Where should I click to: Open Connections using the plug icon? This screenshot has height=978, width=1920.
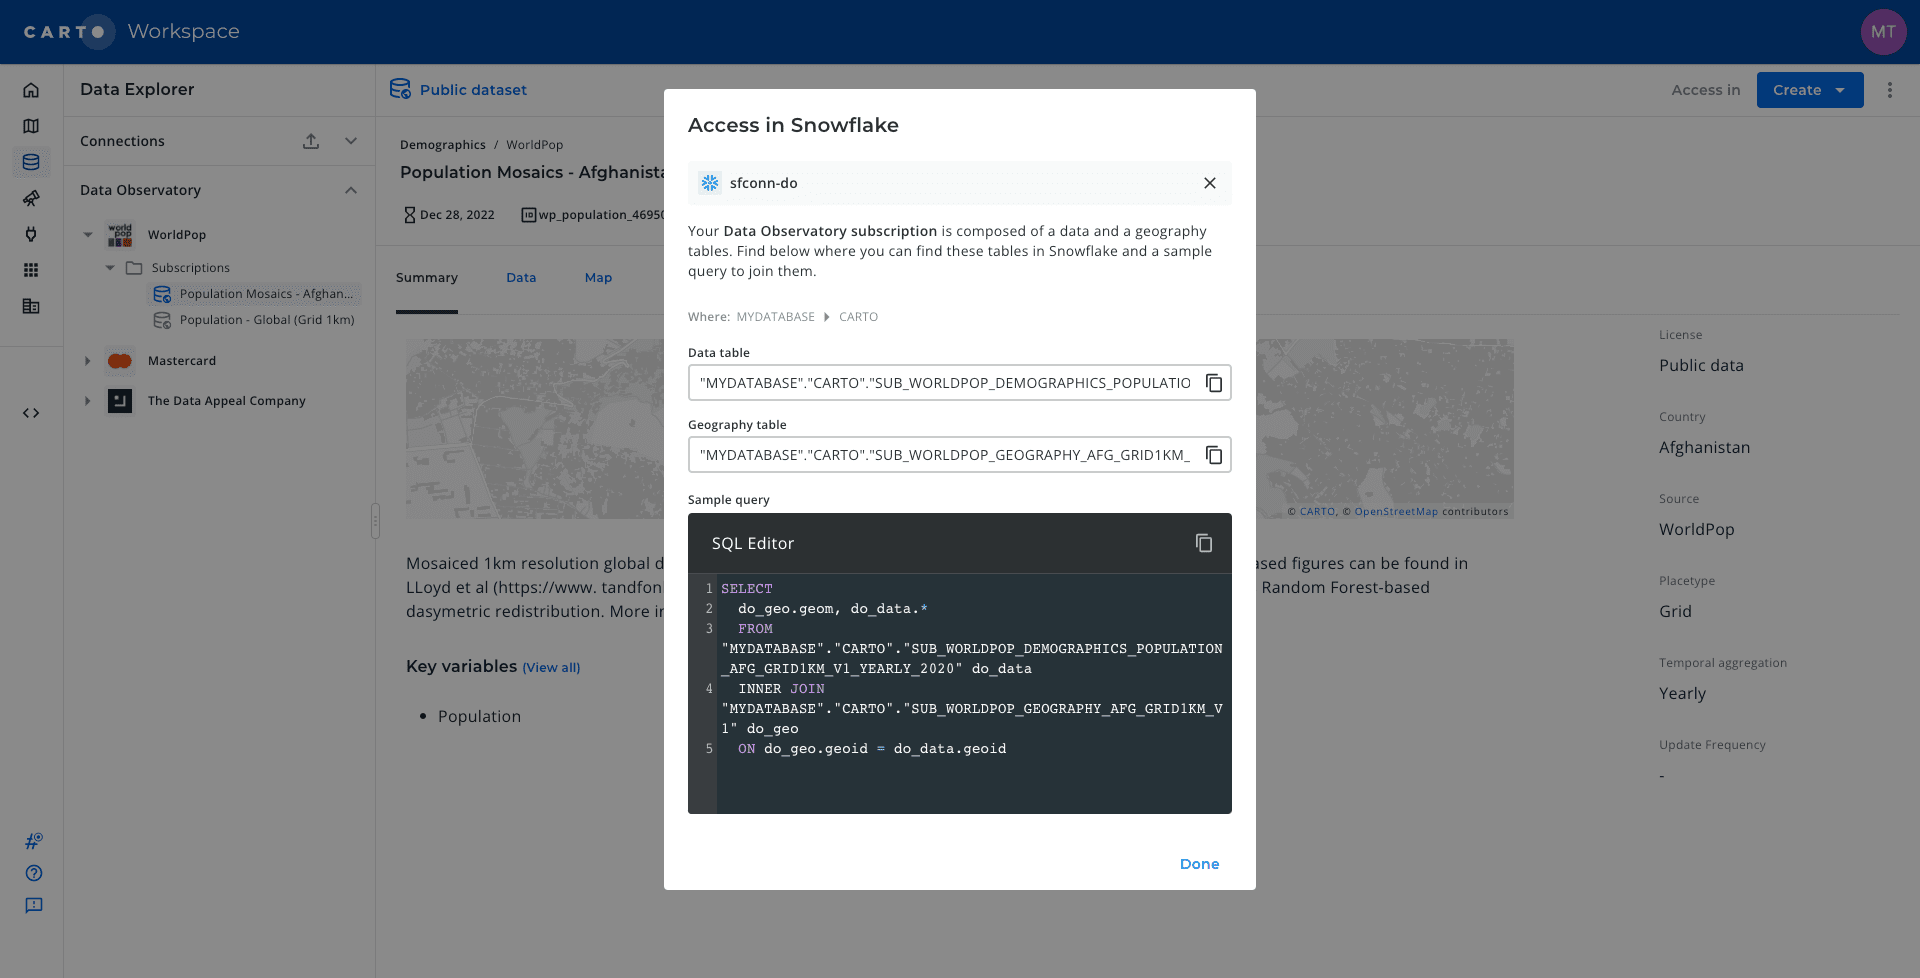point(32,234)
